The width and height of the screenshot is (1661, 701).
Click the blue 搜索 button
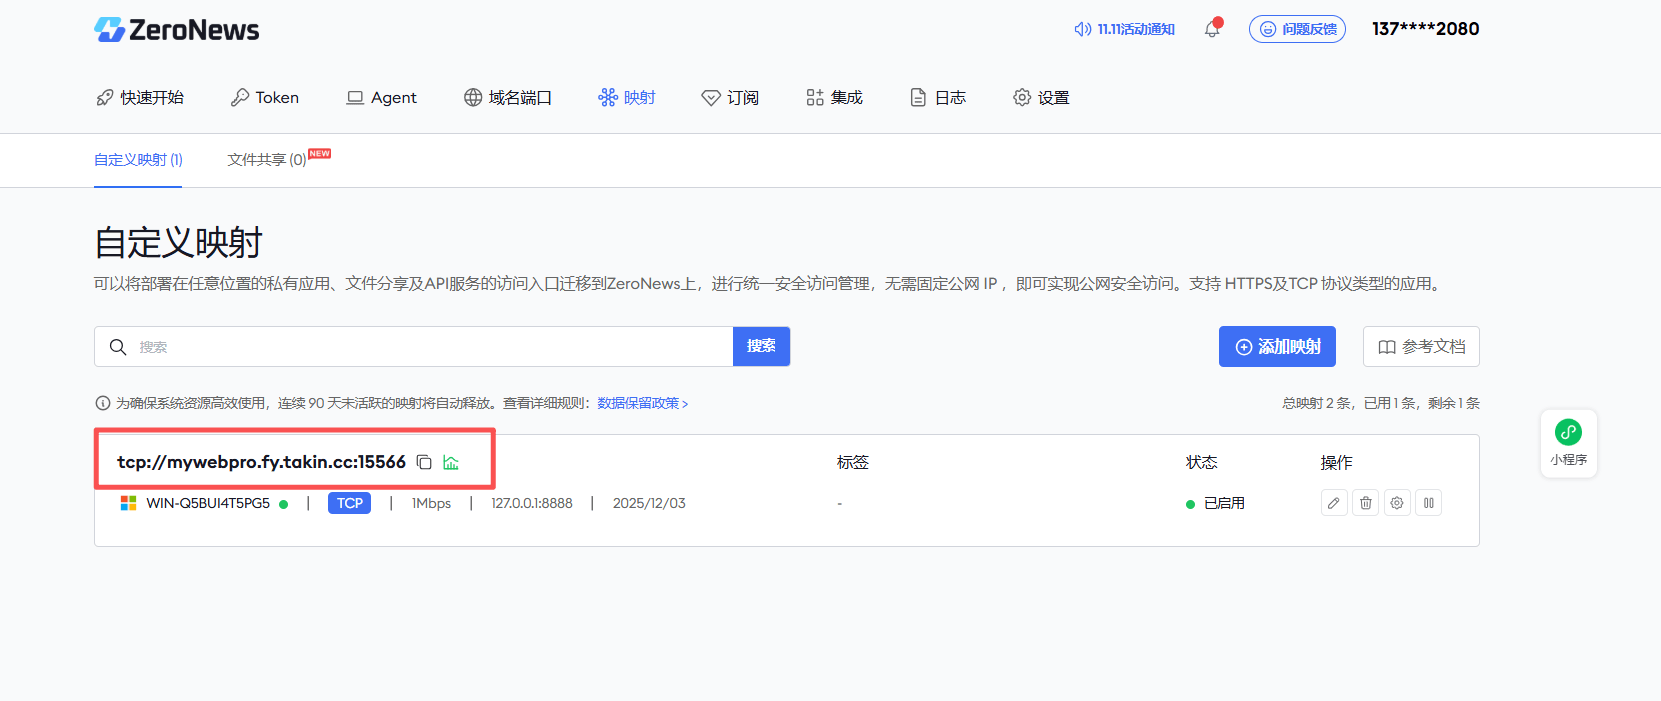click(x=761, y=346)
